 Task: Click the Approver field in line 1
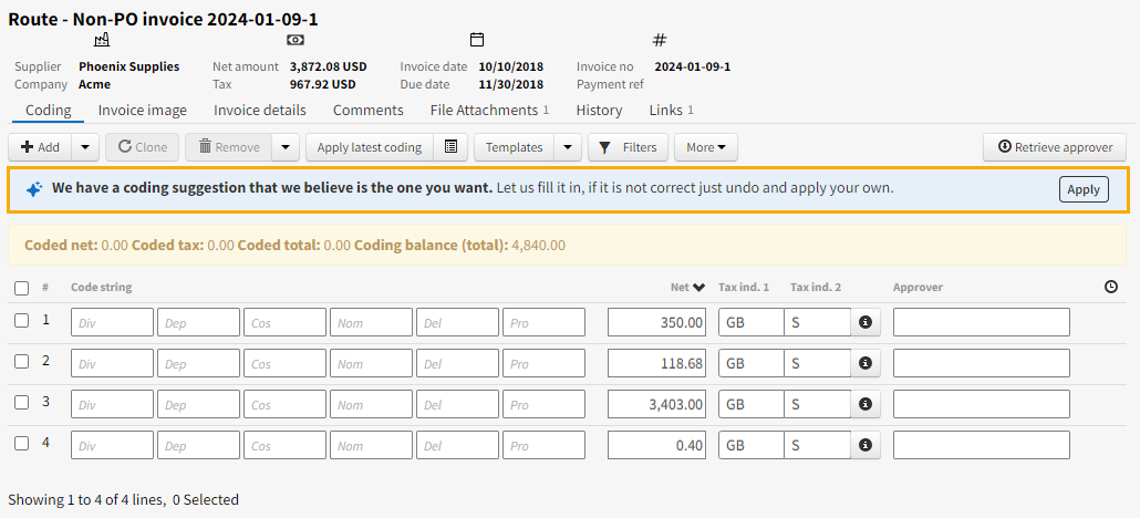coord(982,322)
